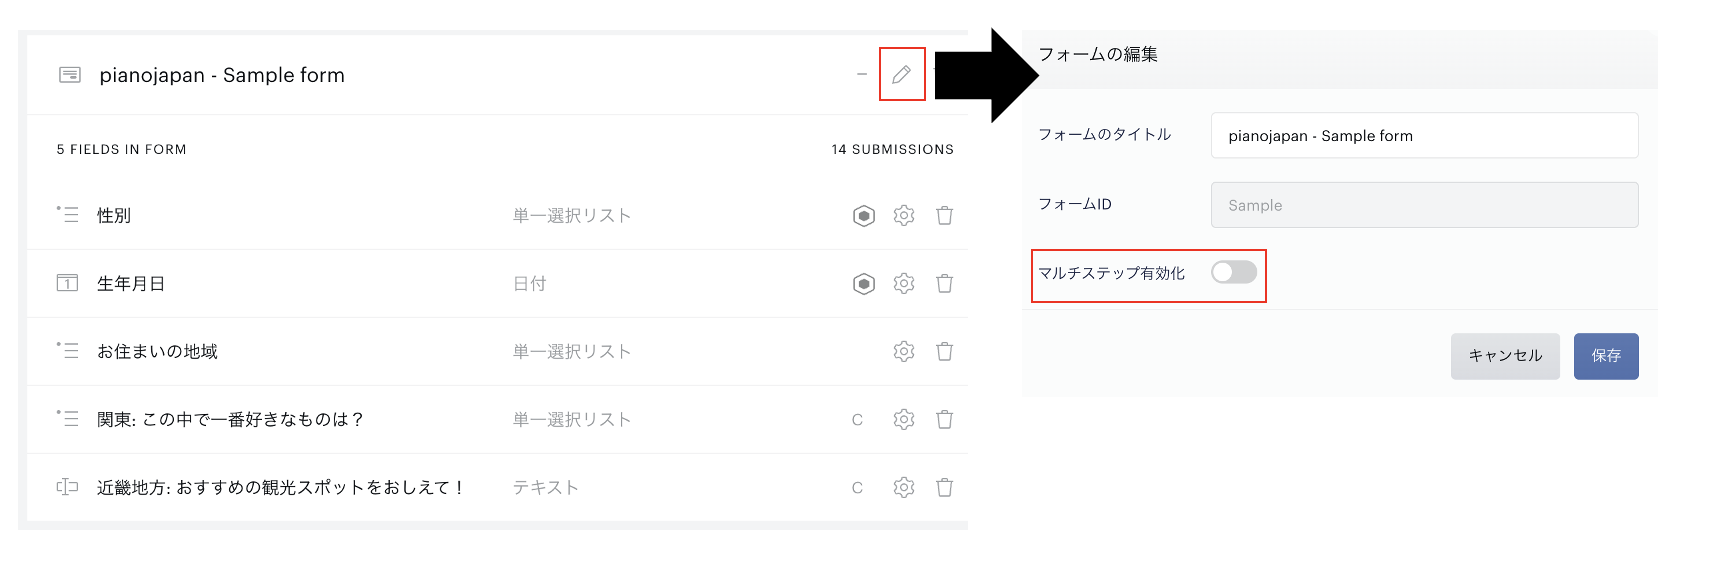
Task: Delete the 生年月日 field
Action: click(944, 284)
